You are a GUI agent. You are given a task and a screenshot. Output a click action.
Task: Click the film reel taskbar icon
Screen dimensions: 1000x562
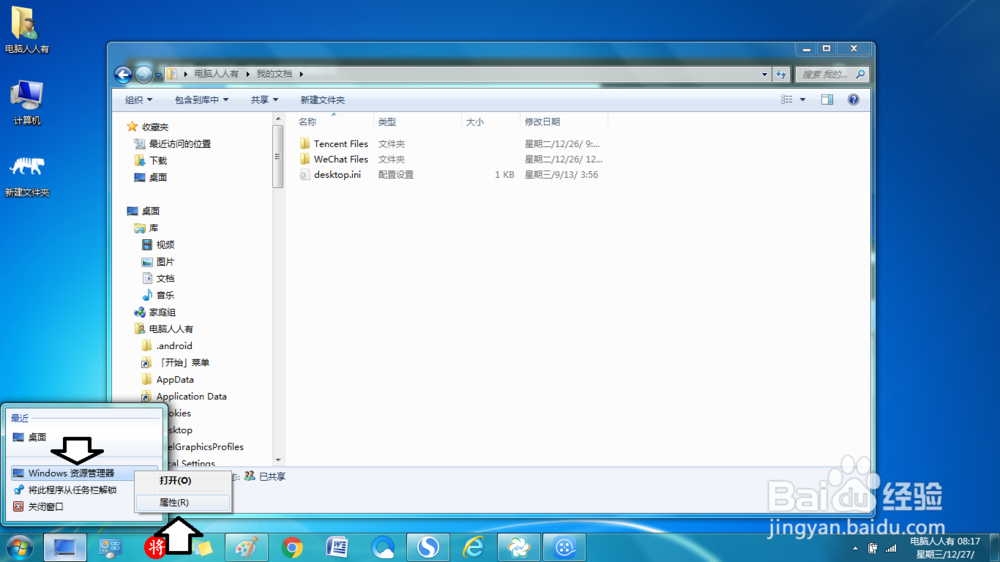tap(564, 547)
